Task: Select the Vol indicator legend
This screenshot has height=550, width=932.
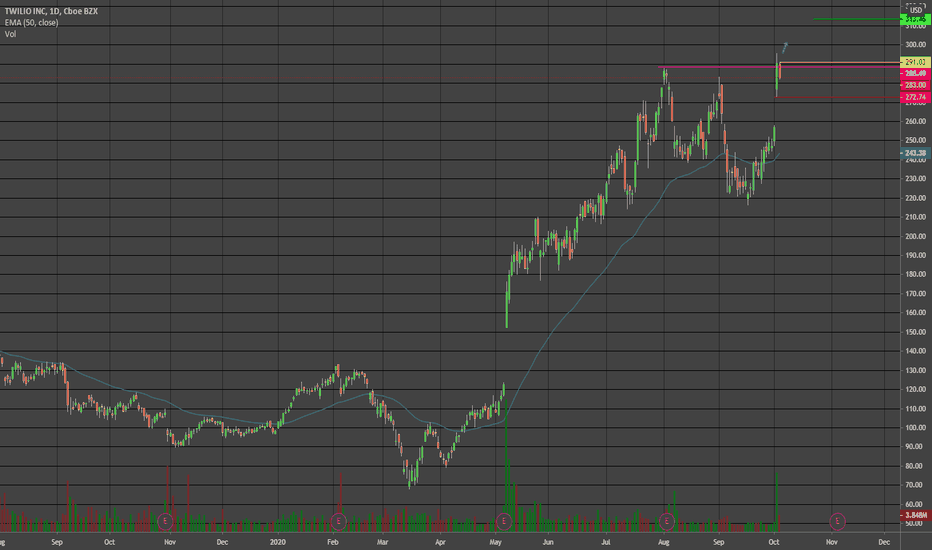Action: tap(10, 34)
